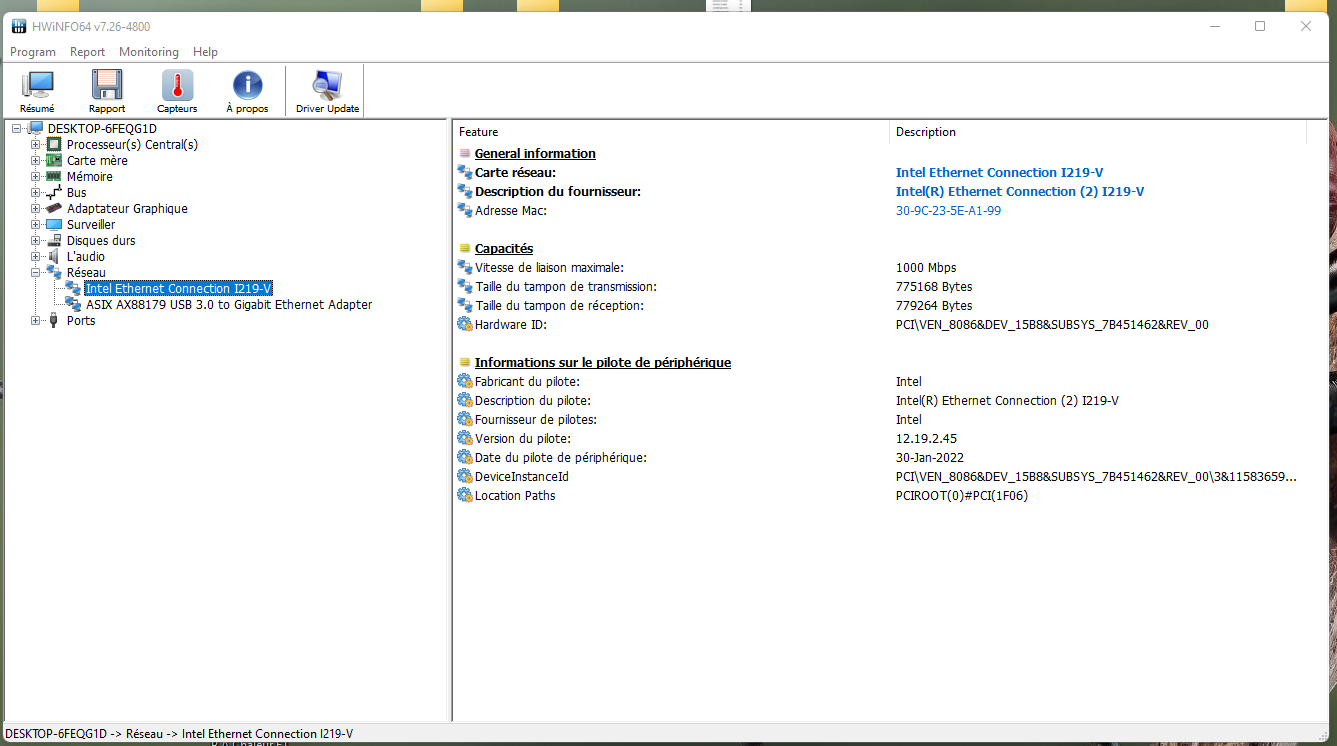Click gear icon beside Location Paths
The width and height of the screenshot is (1337, 746).
pyautogui.click(x=464, y=495)
